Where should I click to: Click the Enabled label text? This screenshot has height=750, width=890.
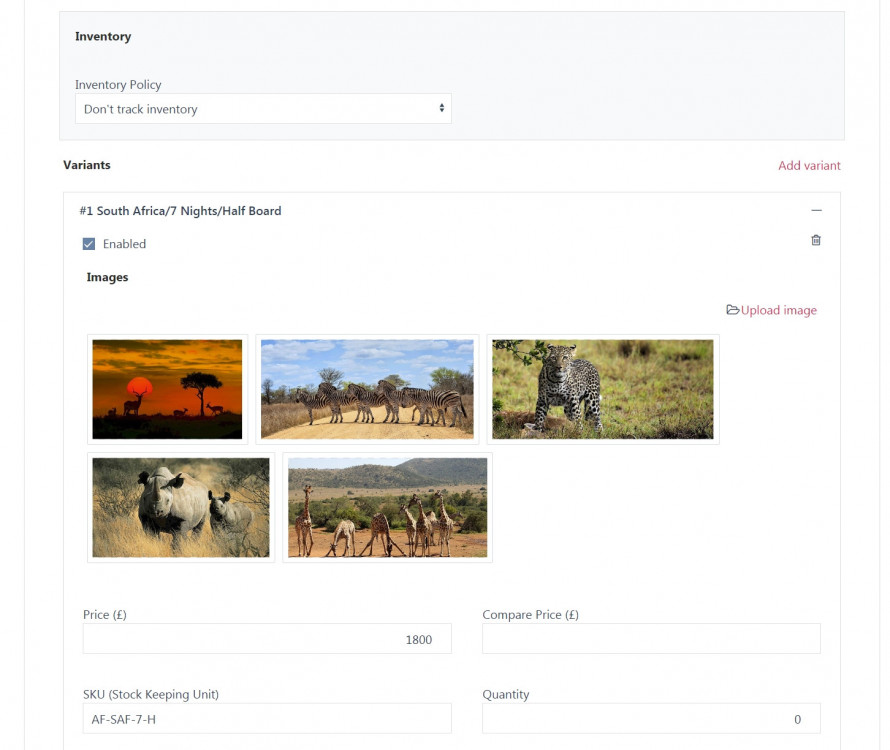[x=124, y=244]
